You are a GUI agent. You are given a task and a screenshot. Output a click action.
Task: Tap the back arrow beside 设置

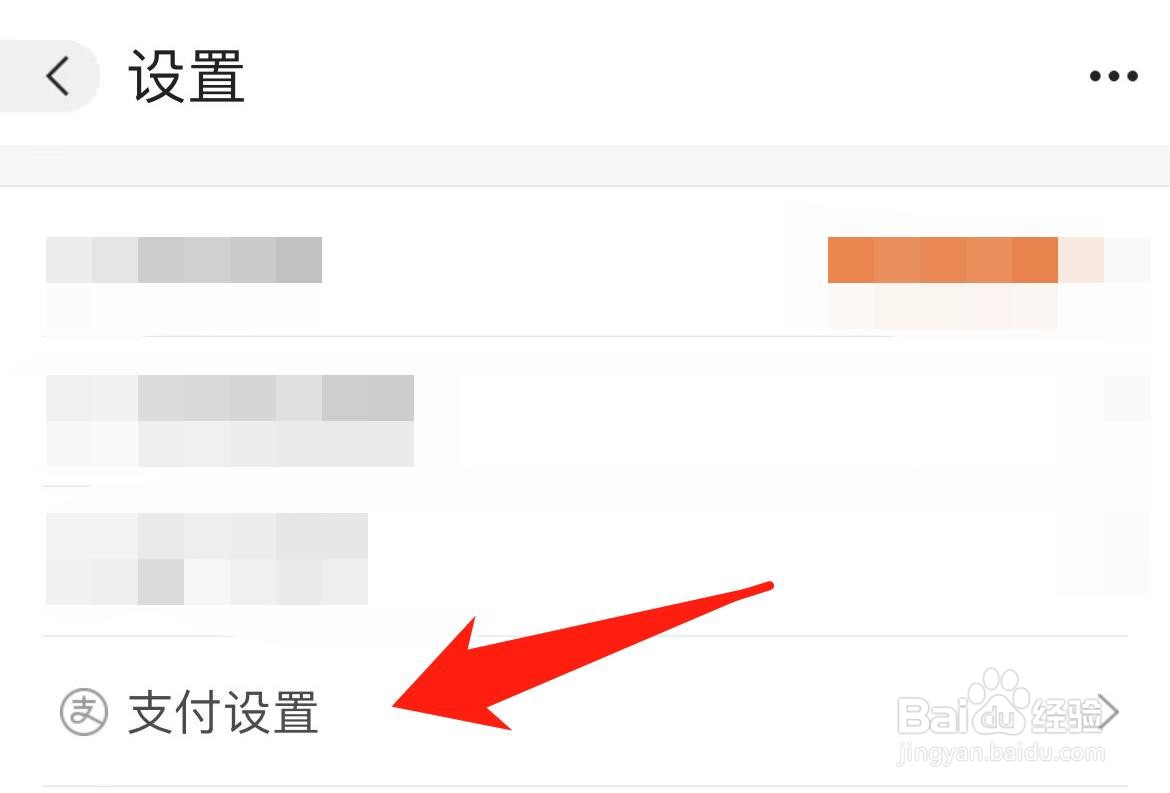point(57,75)
